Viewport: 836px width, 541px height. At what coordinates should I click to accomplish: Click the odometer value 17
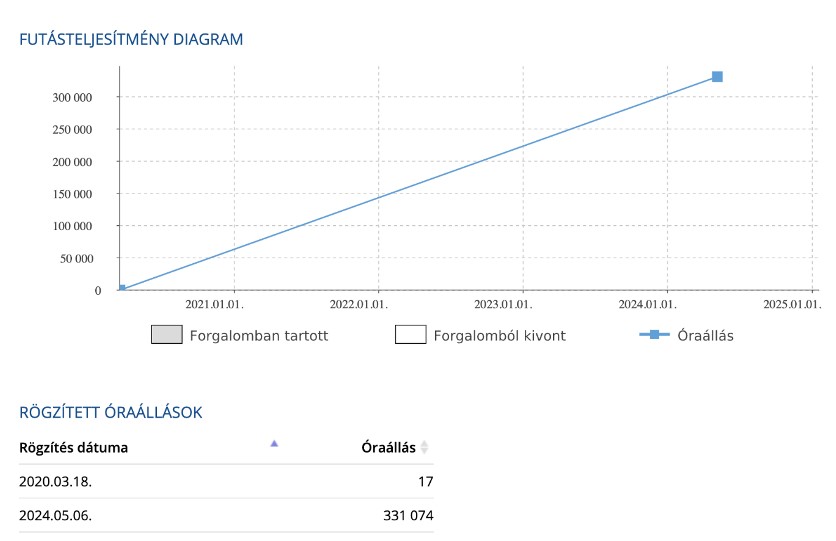(425, 481)
